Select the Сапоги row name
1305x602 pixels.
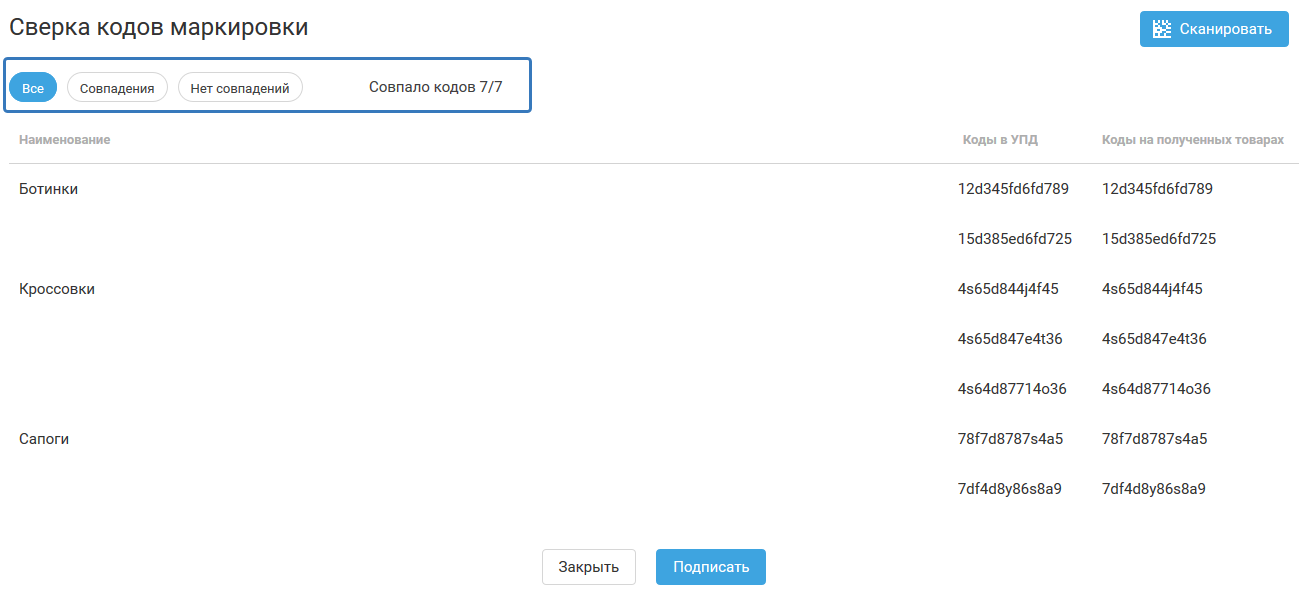click(44, 439)
